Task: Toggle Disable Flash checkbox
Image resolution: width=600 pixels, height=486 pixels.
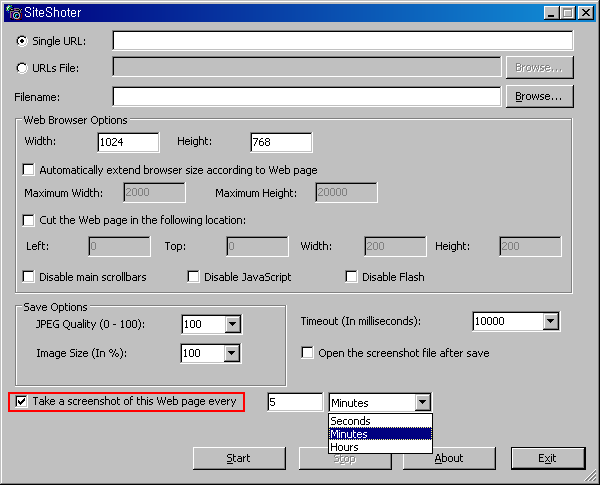Action: point(351,277)
